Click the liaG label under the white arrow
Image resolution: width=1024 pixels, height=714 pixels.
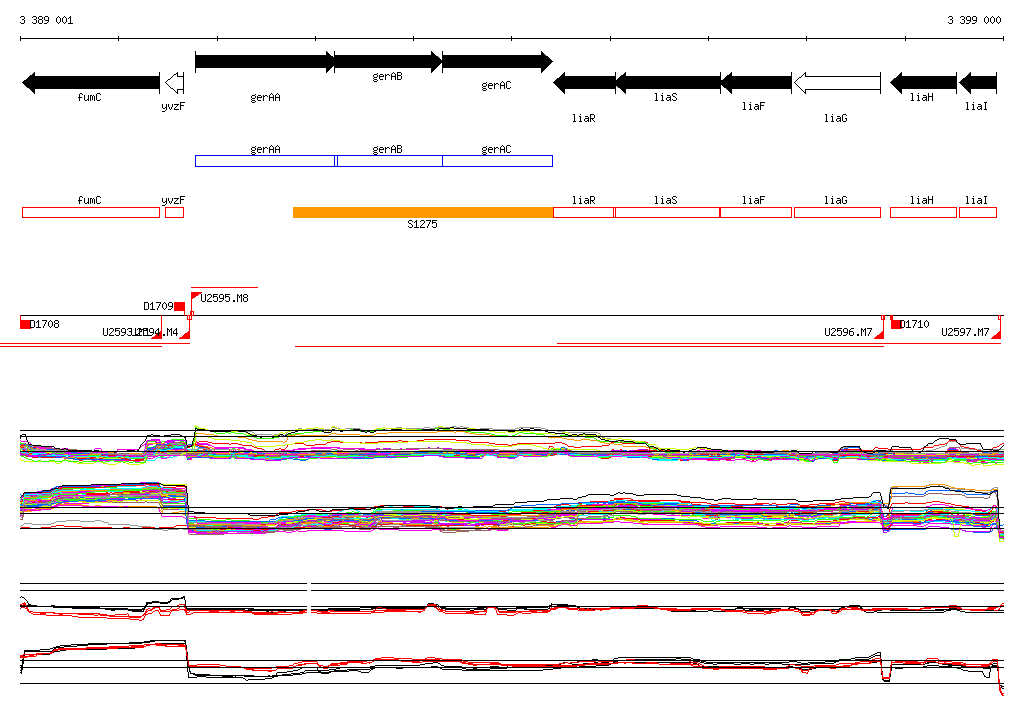(x=836, y=118)
